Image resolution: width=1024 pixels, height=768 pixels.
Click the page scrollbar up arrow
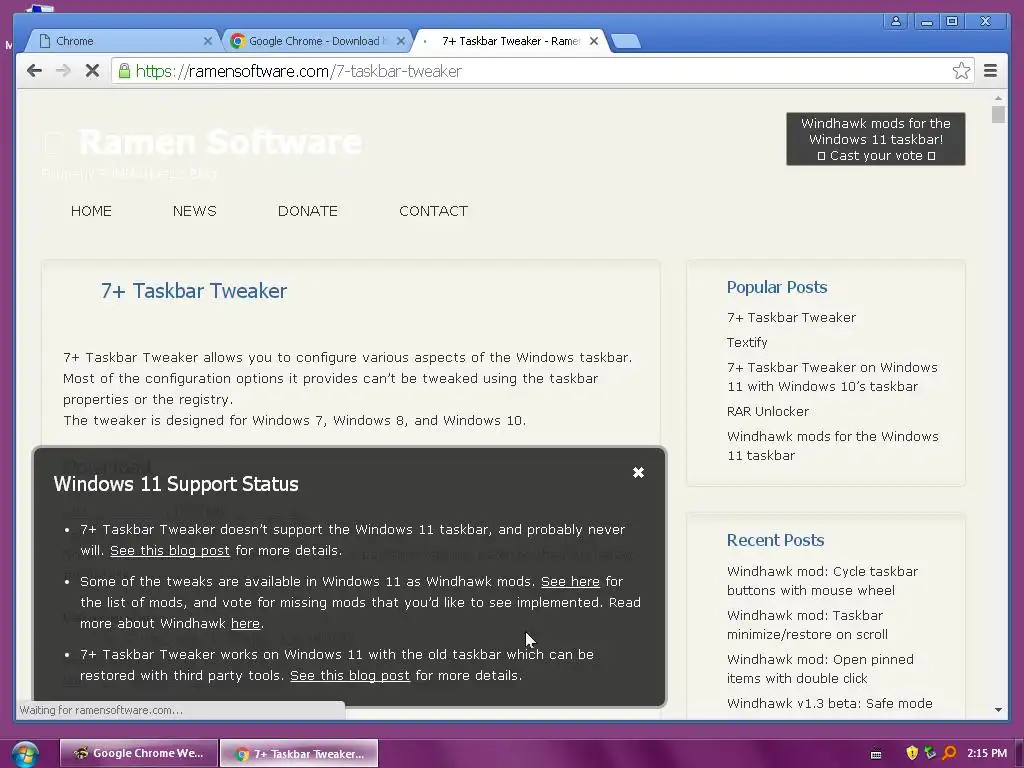[998, 98]
